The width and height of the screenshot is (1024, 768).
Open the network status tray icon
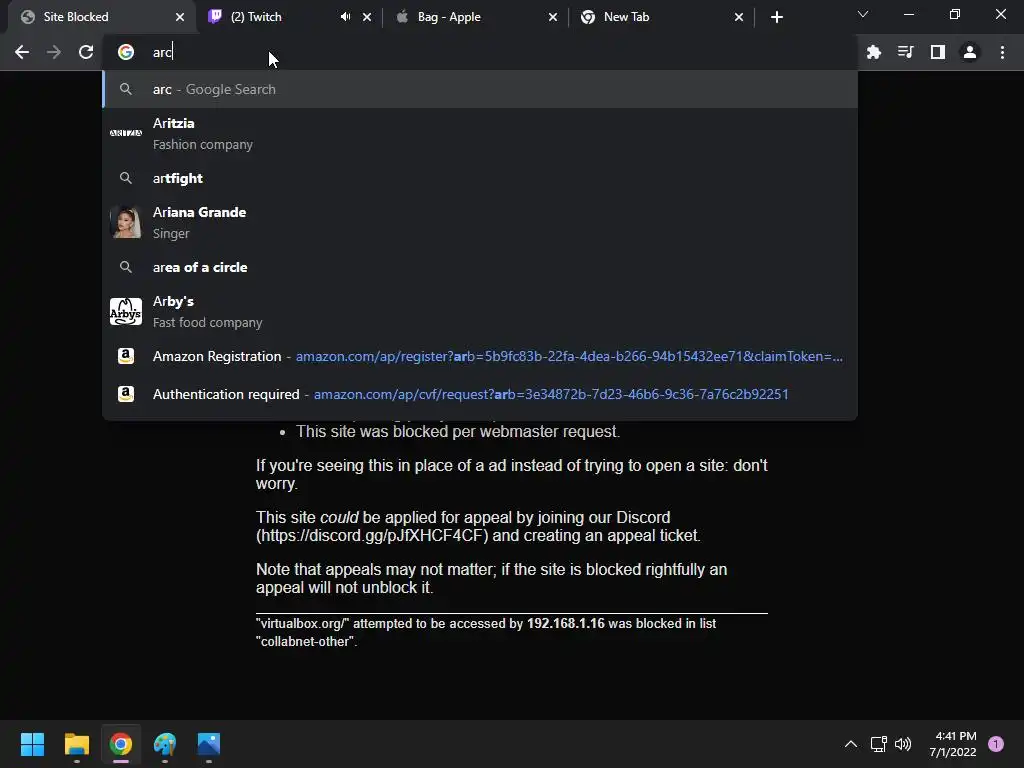[878, 744]
